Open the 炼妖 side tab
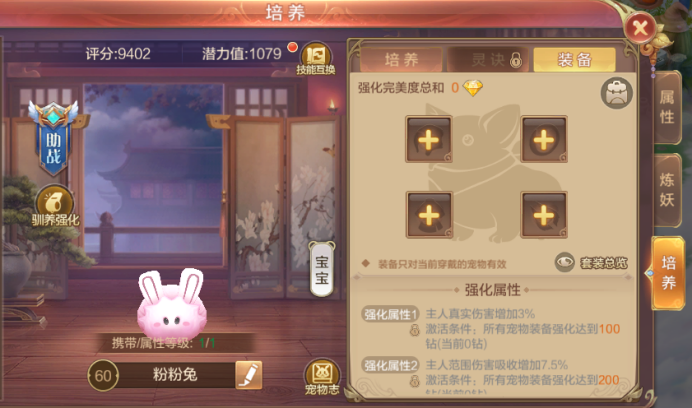This screenshot has height=408, width=692. [667, 190]
